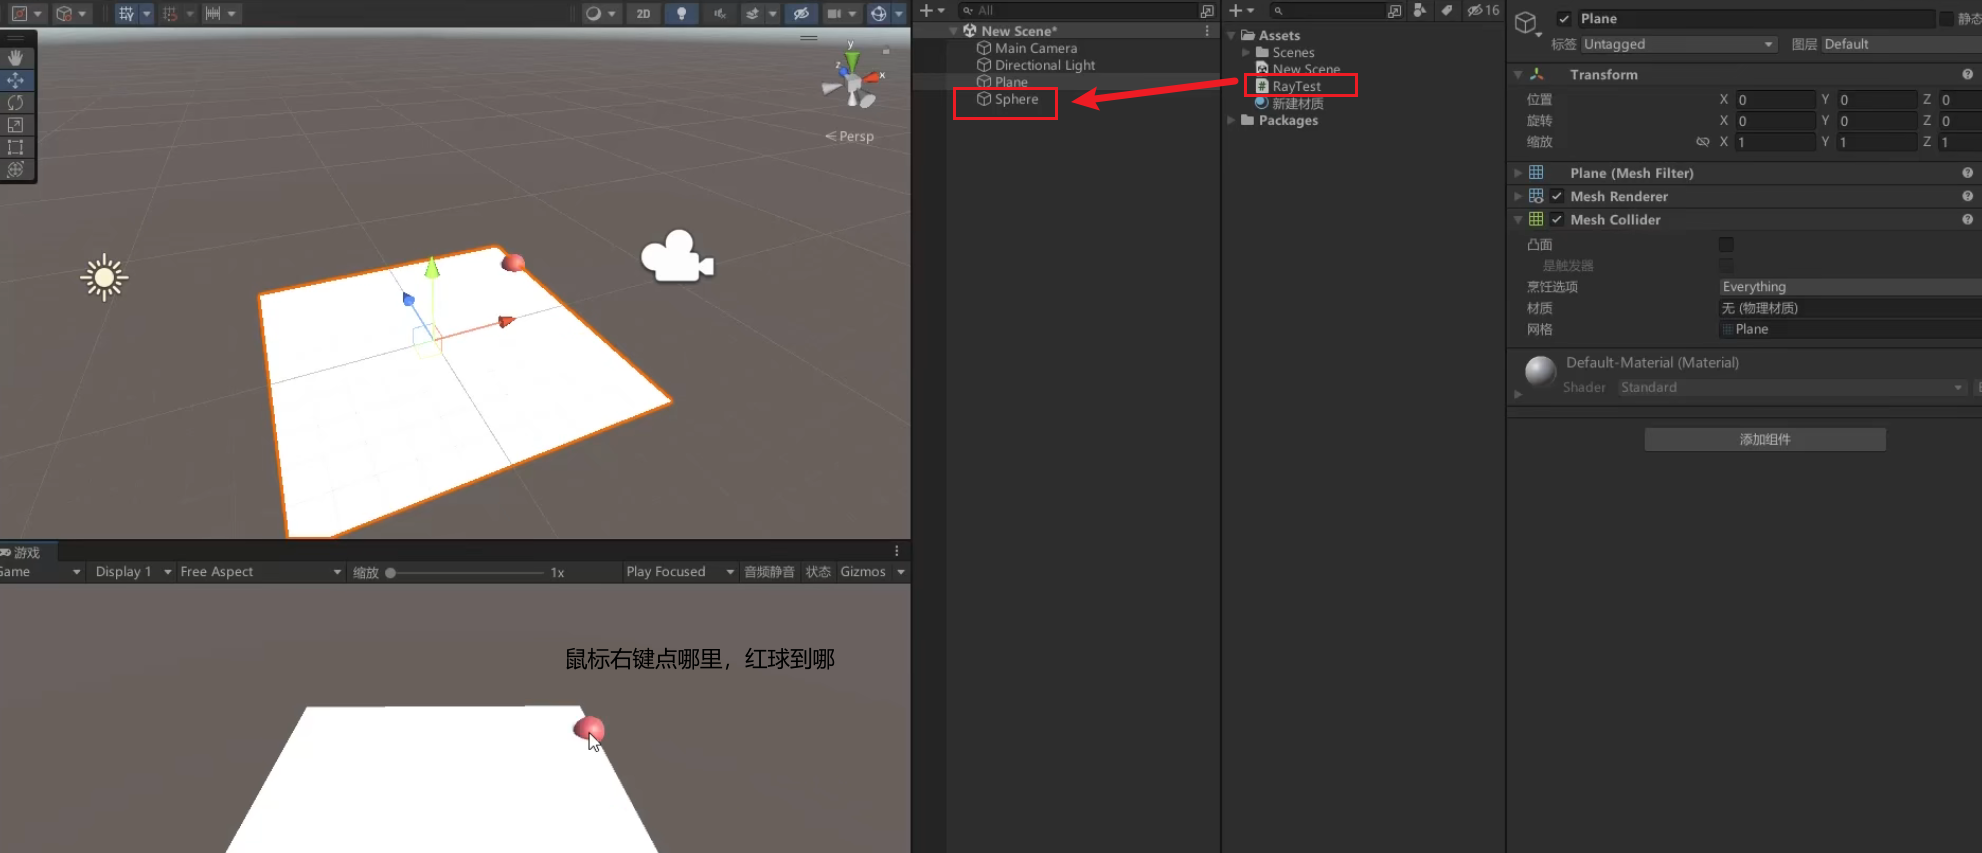Select Sphere in Hierarchy

[1016, 99]
